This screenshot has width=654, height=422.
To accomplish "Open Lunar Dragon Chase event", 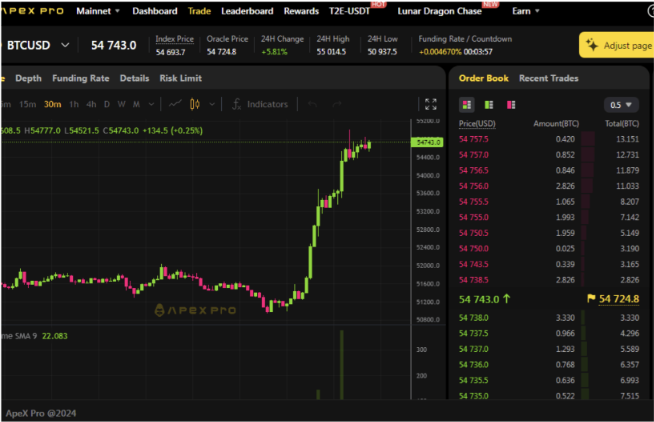I will click(440, 11).
